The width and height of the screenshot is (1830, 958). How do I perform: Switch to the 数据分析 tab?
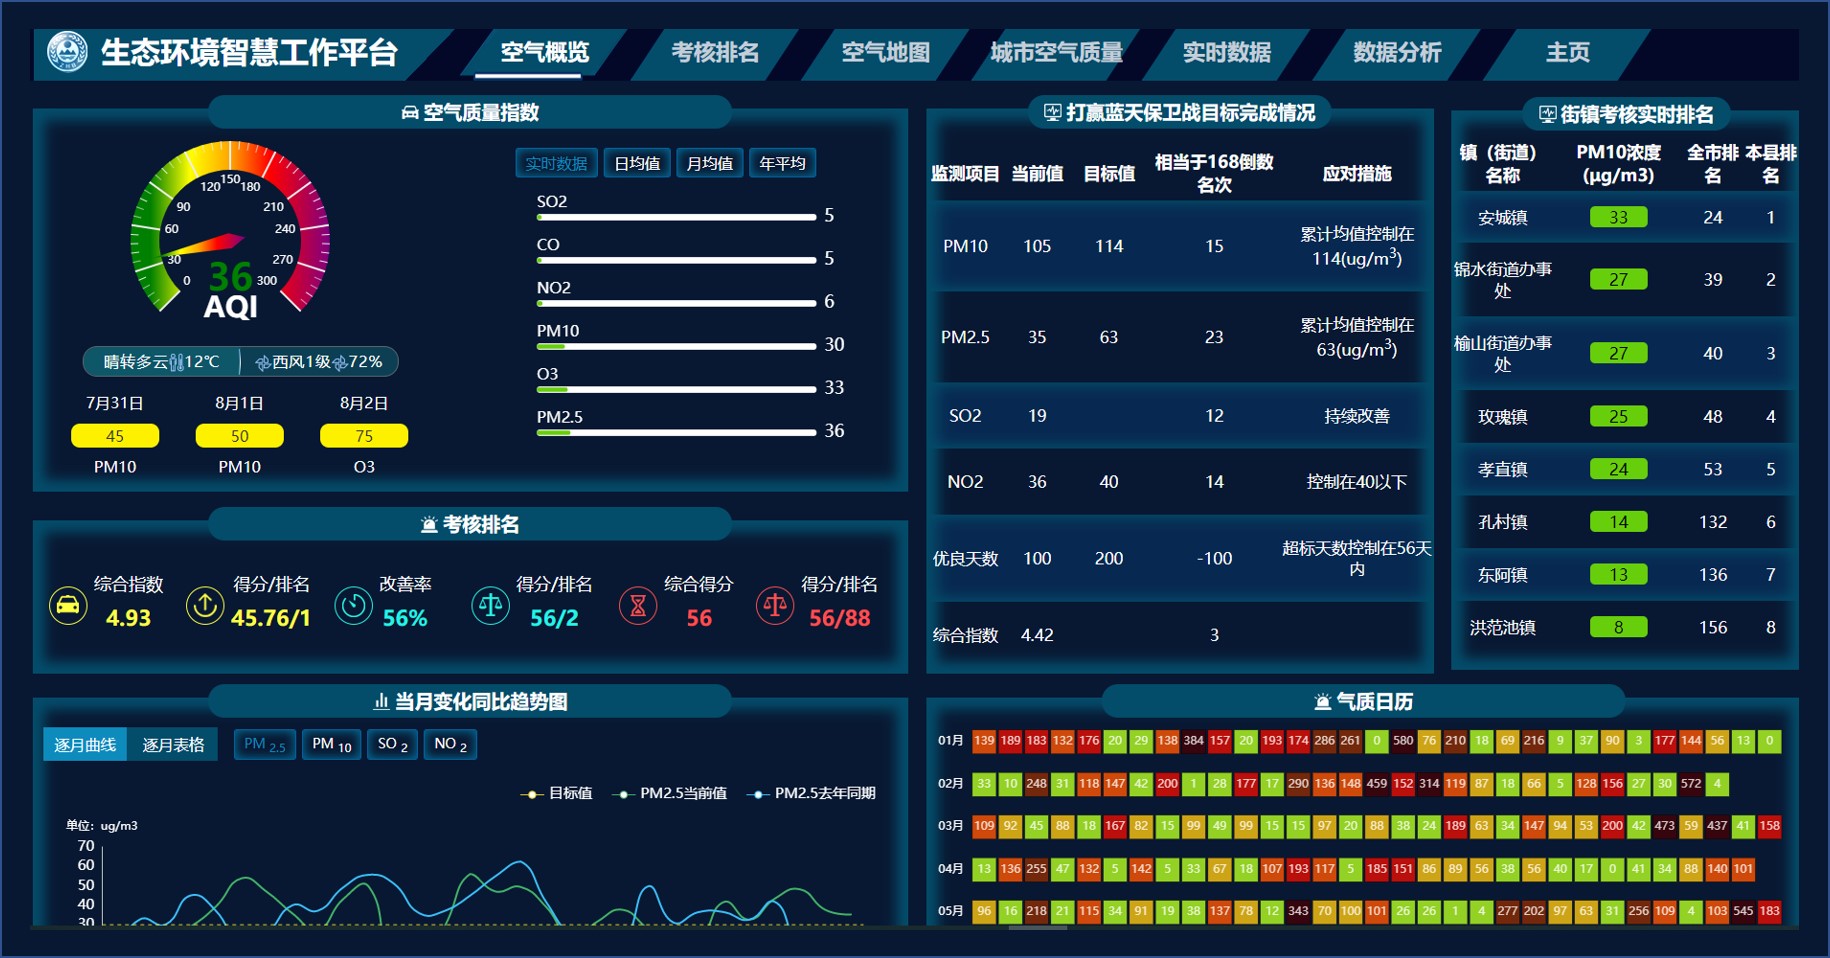click(1397, 52)
